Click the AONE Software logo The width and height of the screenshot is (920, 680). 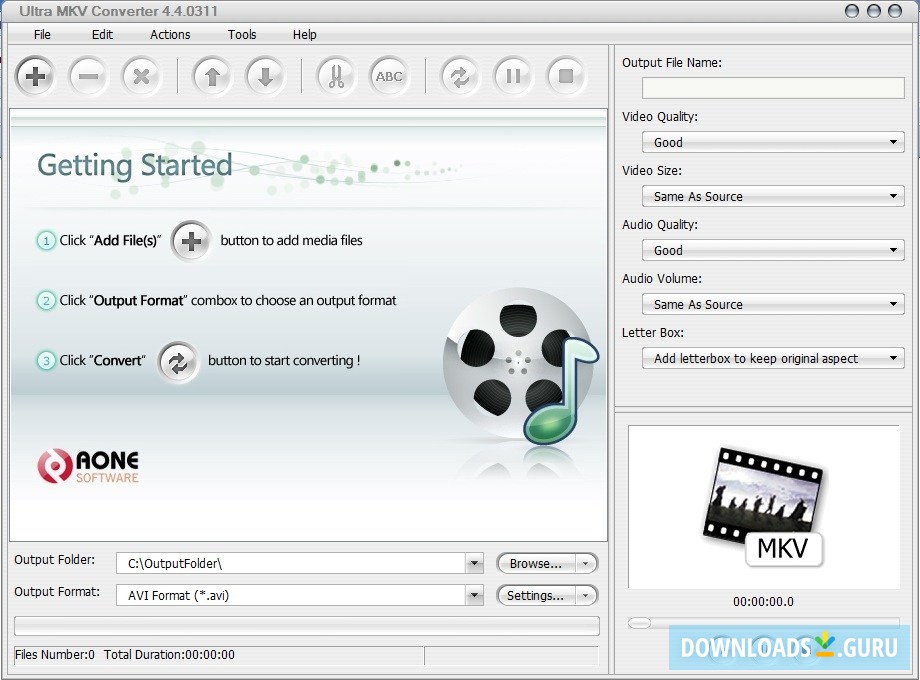tap(87, 466)
